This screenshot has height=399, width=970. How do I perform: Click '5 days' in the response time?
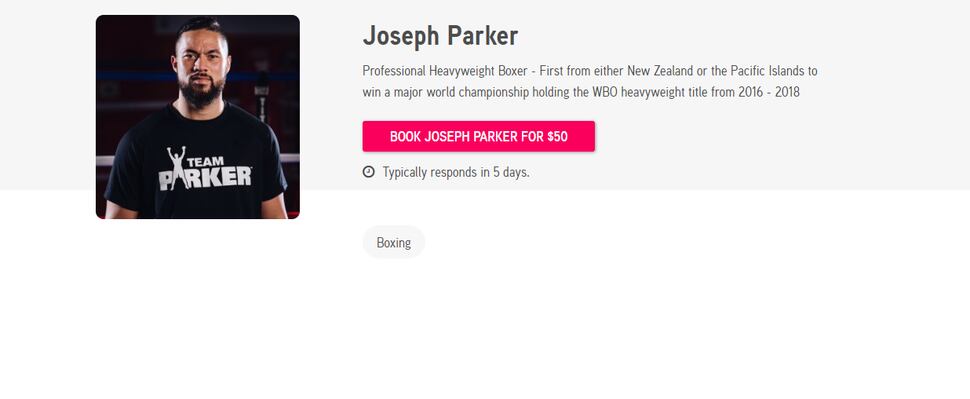[511, 172]
